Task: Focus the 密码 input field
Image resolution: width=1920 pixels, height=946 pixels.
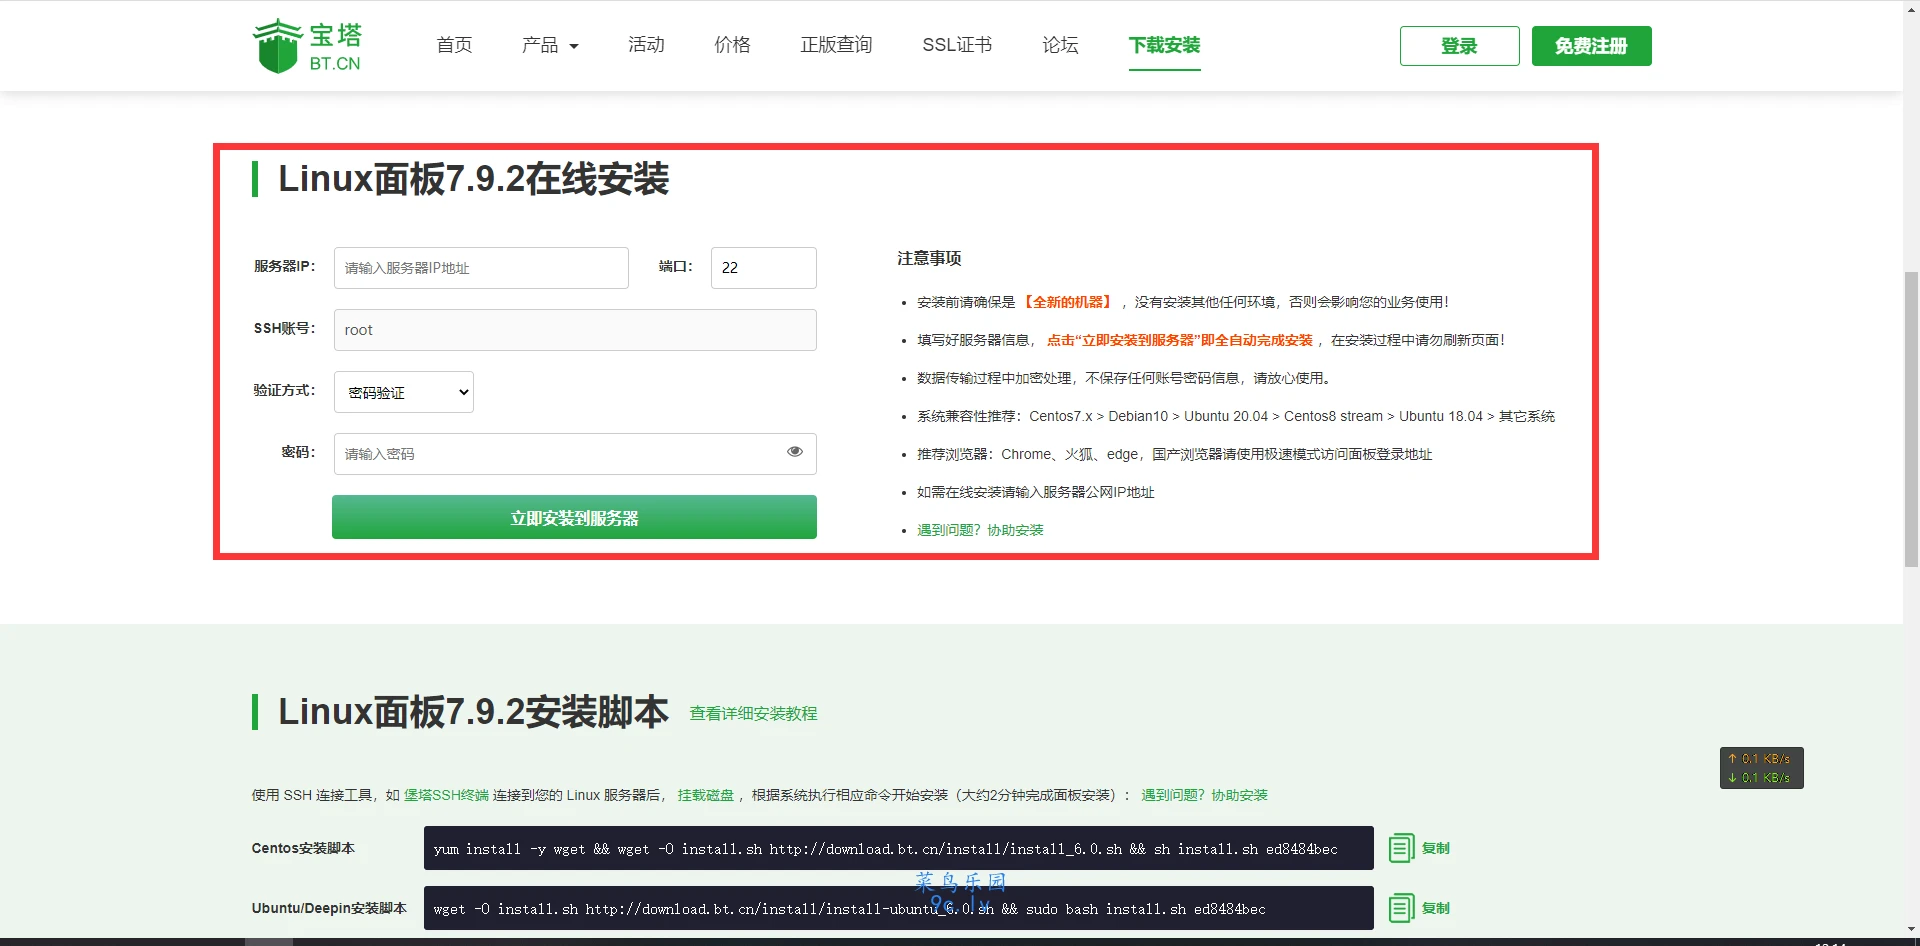Action: pos(575,454)
